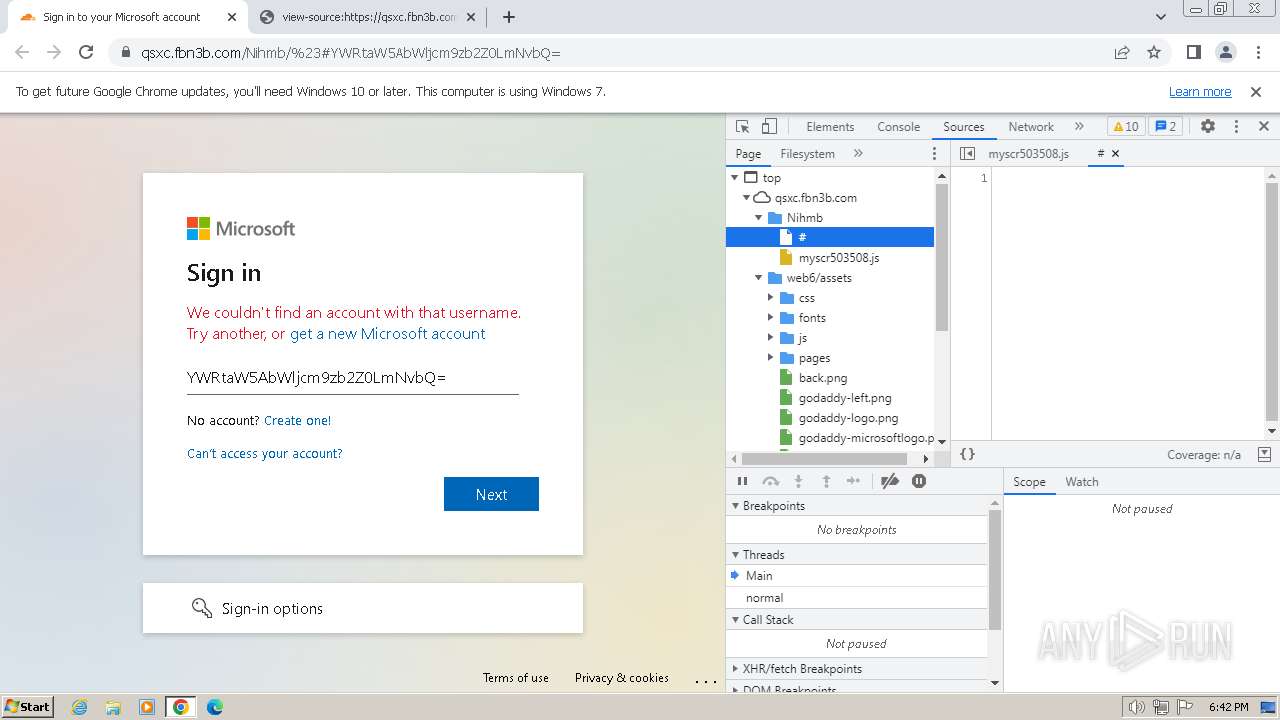The width and height of the screenshot is (1280, 720).
Task: Click the step over next function button
Action: pyautogui.click(x=770, y=482)
